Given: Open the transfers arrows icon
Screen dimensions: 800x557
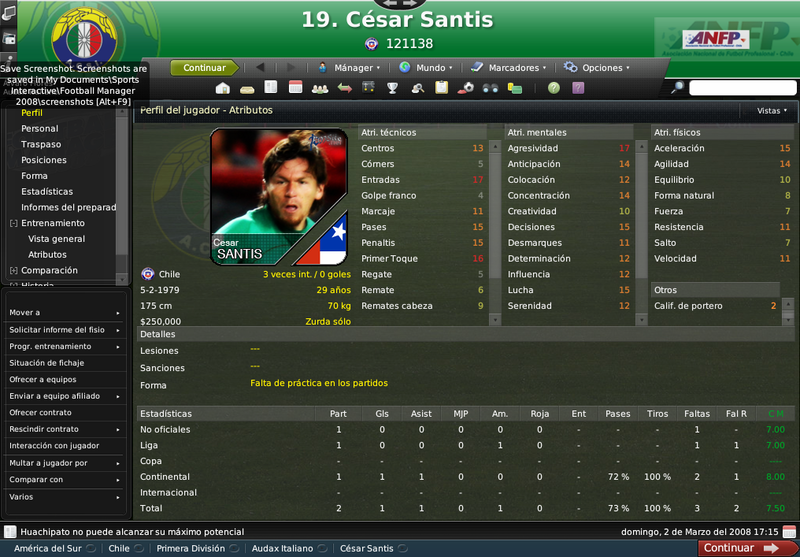Looking at the screenshot, I should point(345,88).
